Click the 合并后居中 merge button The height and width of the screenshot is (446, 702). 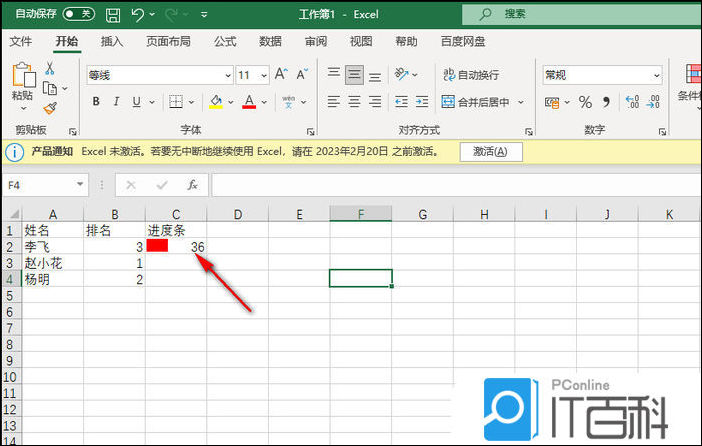pyautogui.click(x=475, y=102)
